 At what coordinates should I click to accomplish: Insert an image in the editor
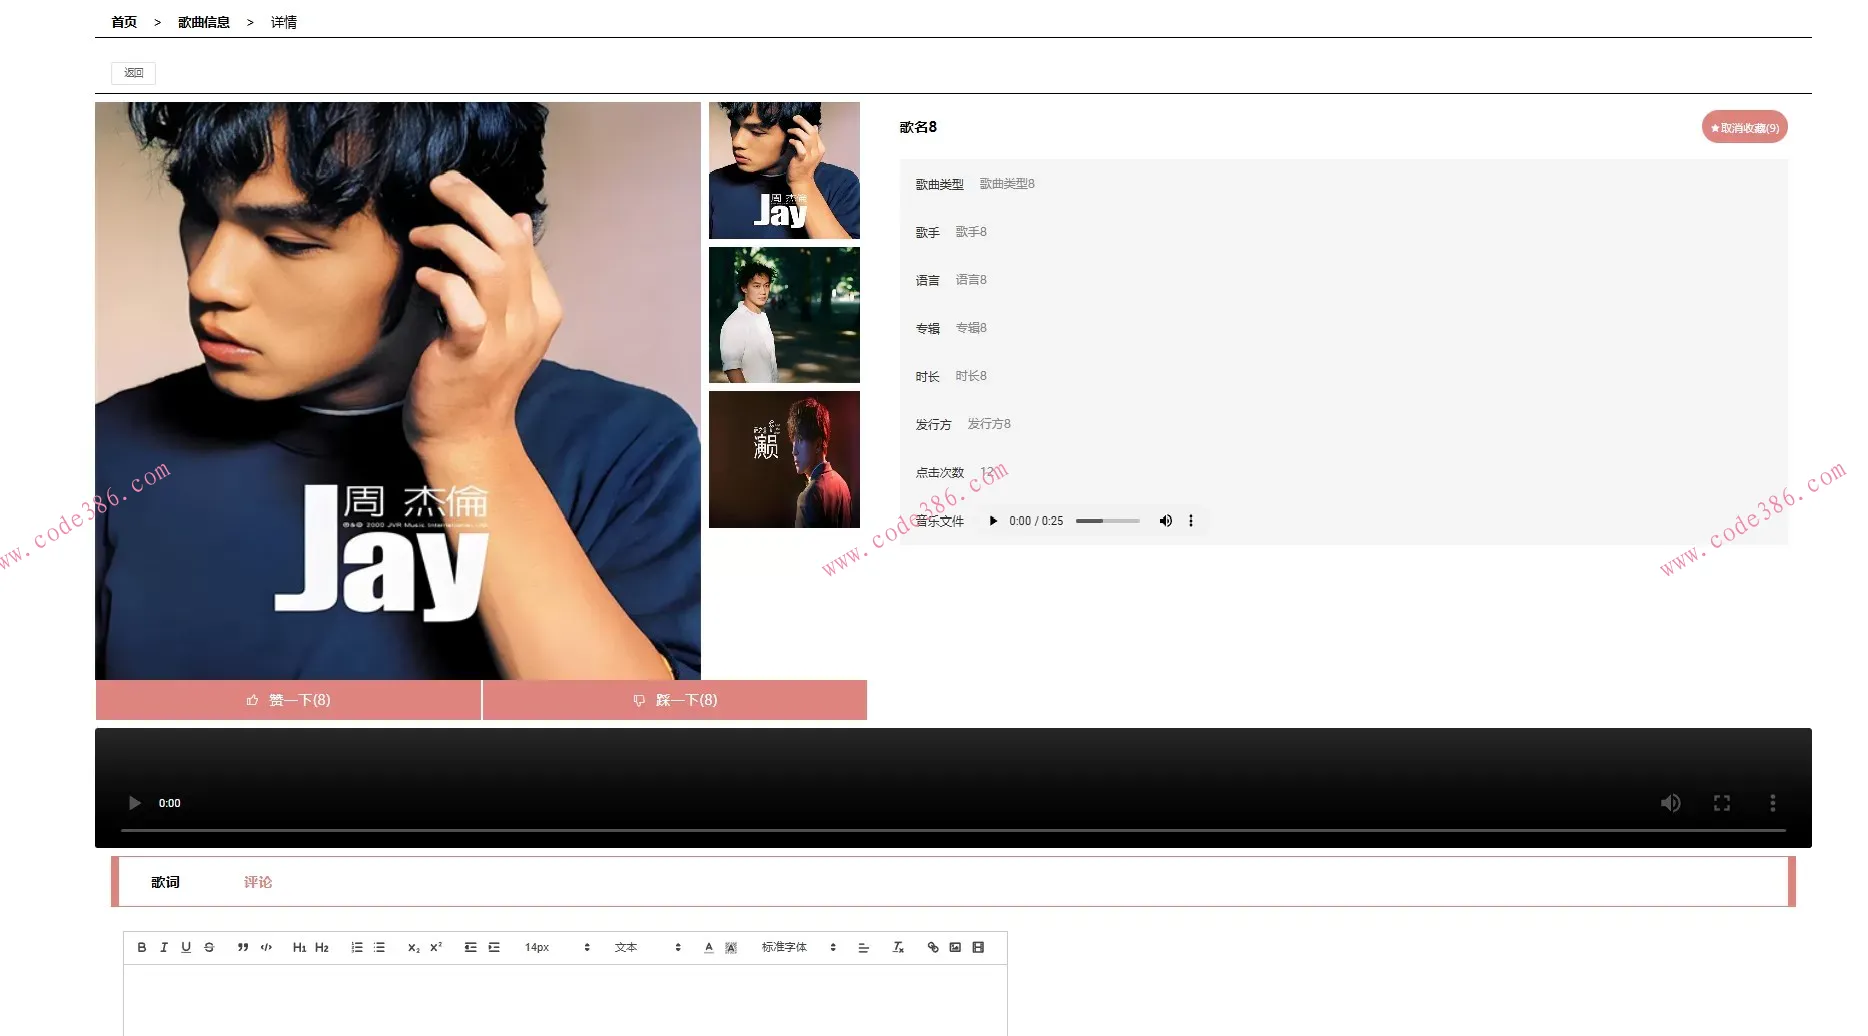(x=955, y=947)
